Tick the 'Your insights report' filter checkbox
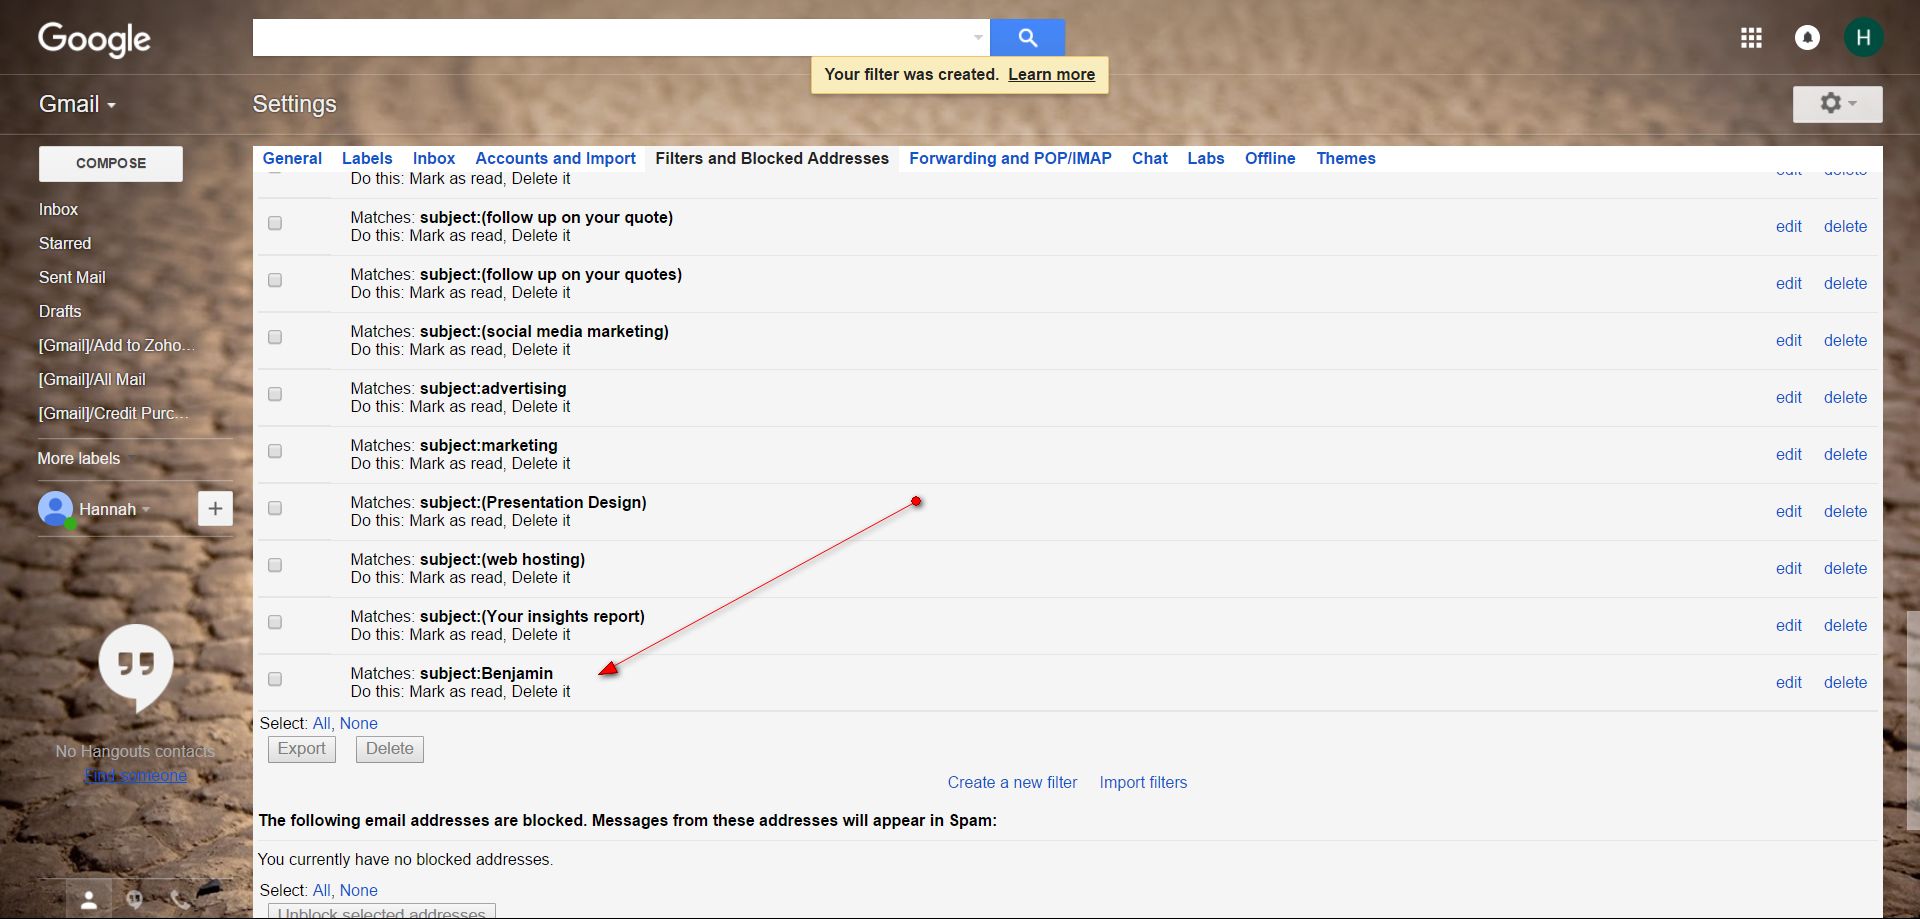1920x919 pixels. 275,622
